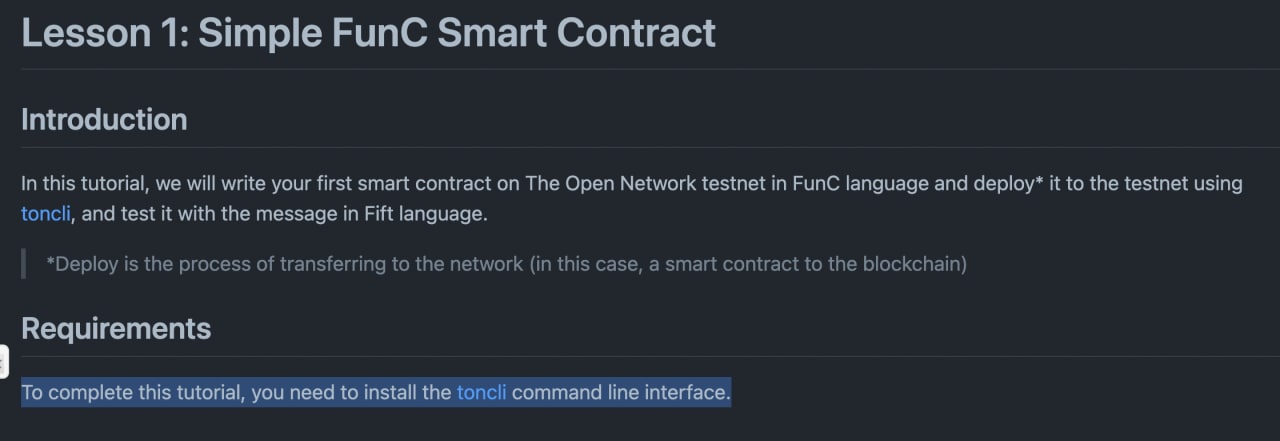
Task: Click "Smart Contract" in the page title
Action: point(577,32)
